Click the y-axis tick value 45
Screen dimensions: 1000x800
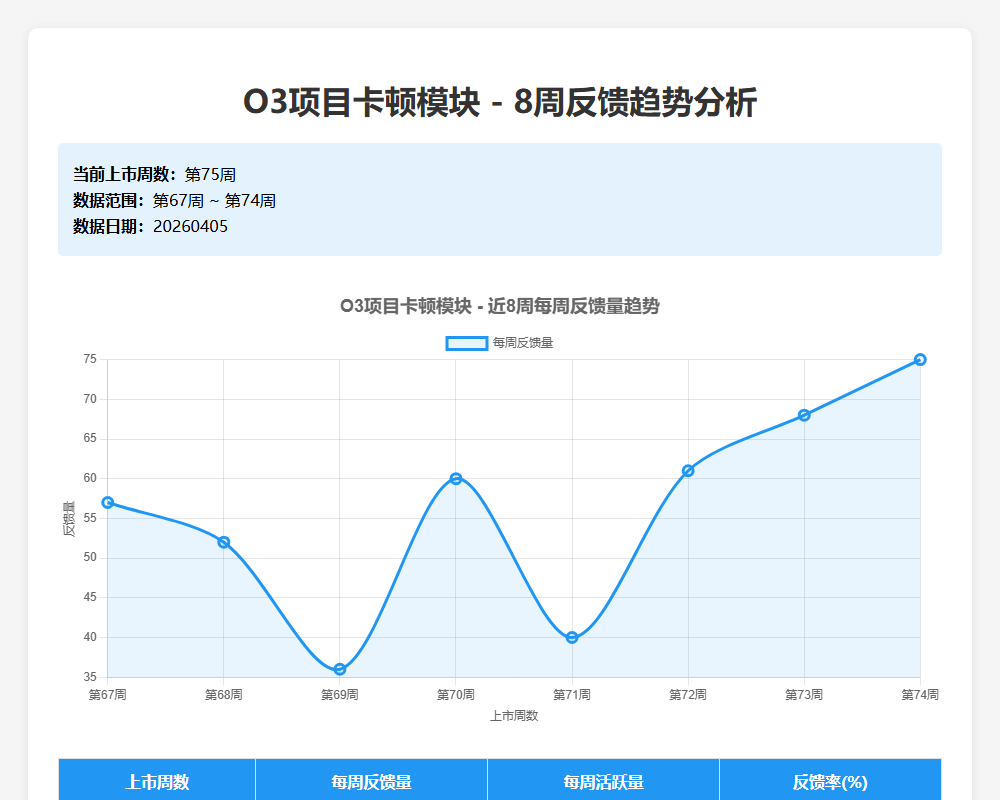[90, 597]
